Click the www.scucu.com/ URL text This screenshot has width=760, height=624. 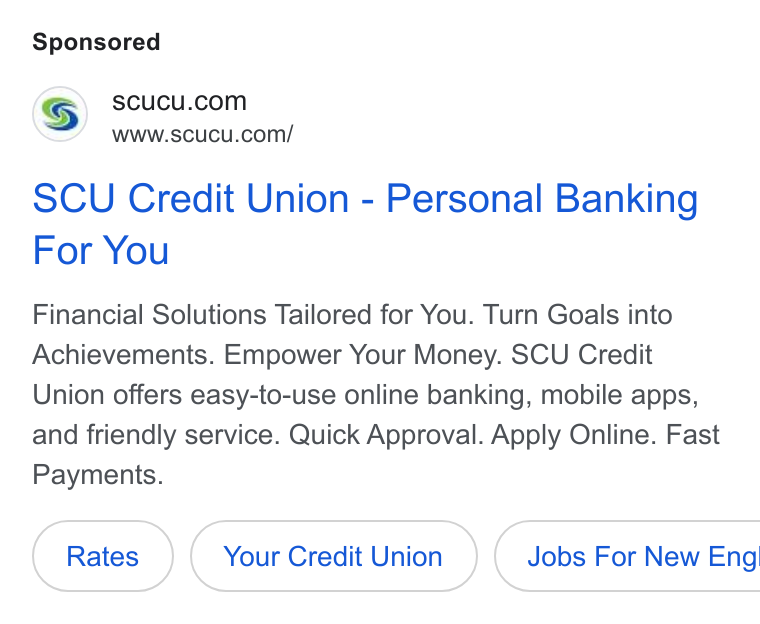tap(203, 134)
